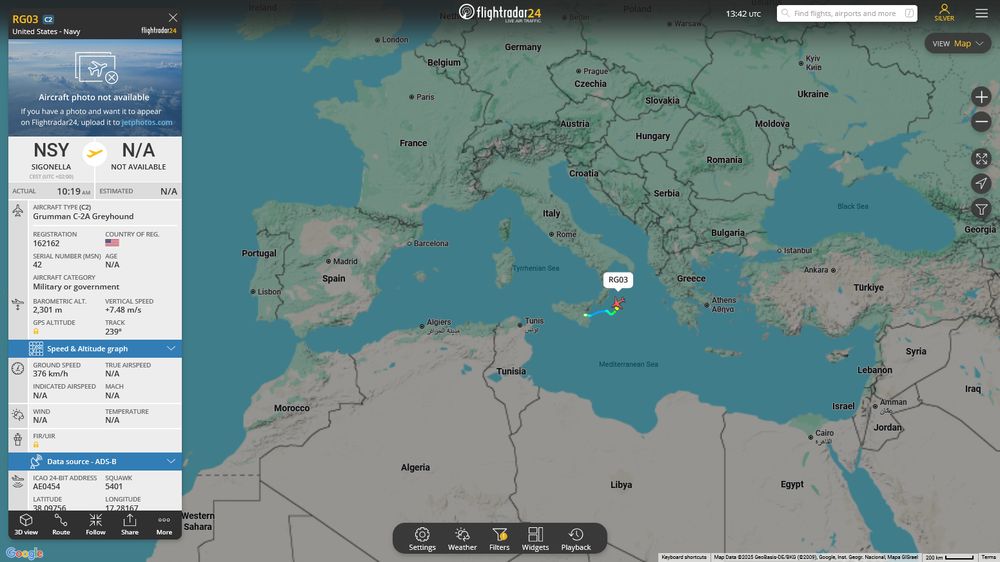
Task: Open the Filters tool in bottom bar
Action: click(499, 538)
